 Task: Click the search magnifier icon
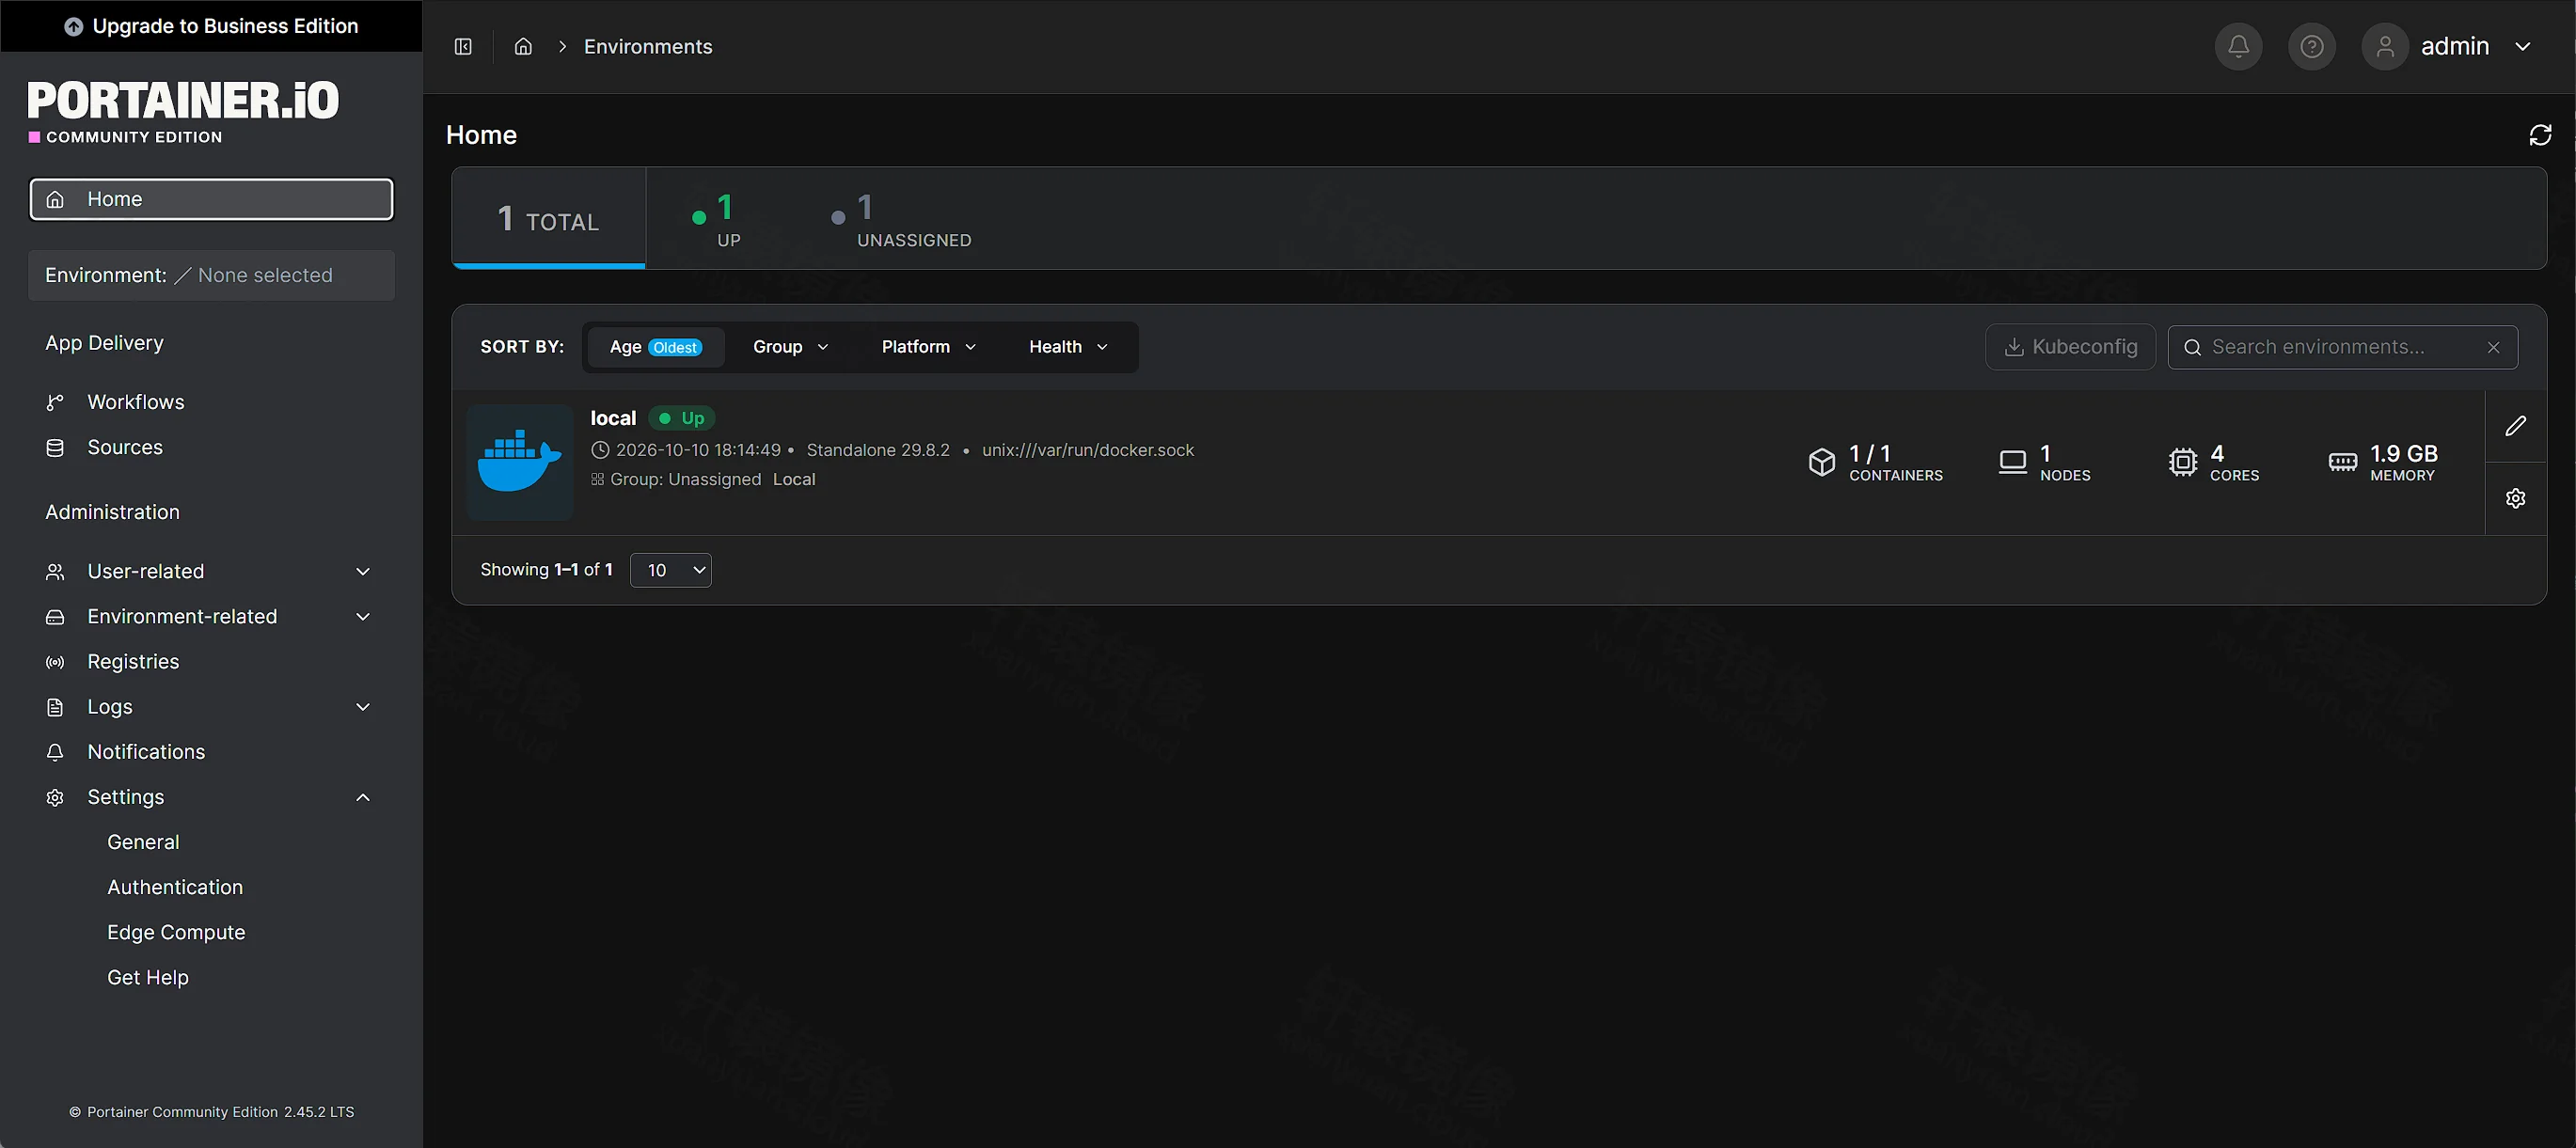tap(2192, 347)
